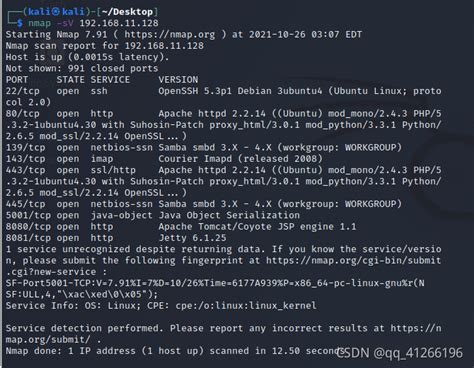Click the 192.168.11.128 target on the command line
This screenshot has width=474, height=368.
119,23
